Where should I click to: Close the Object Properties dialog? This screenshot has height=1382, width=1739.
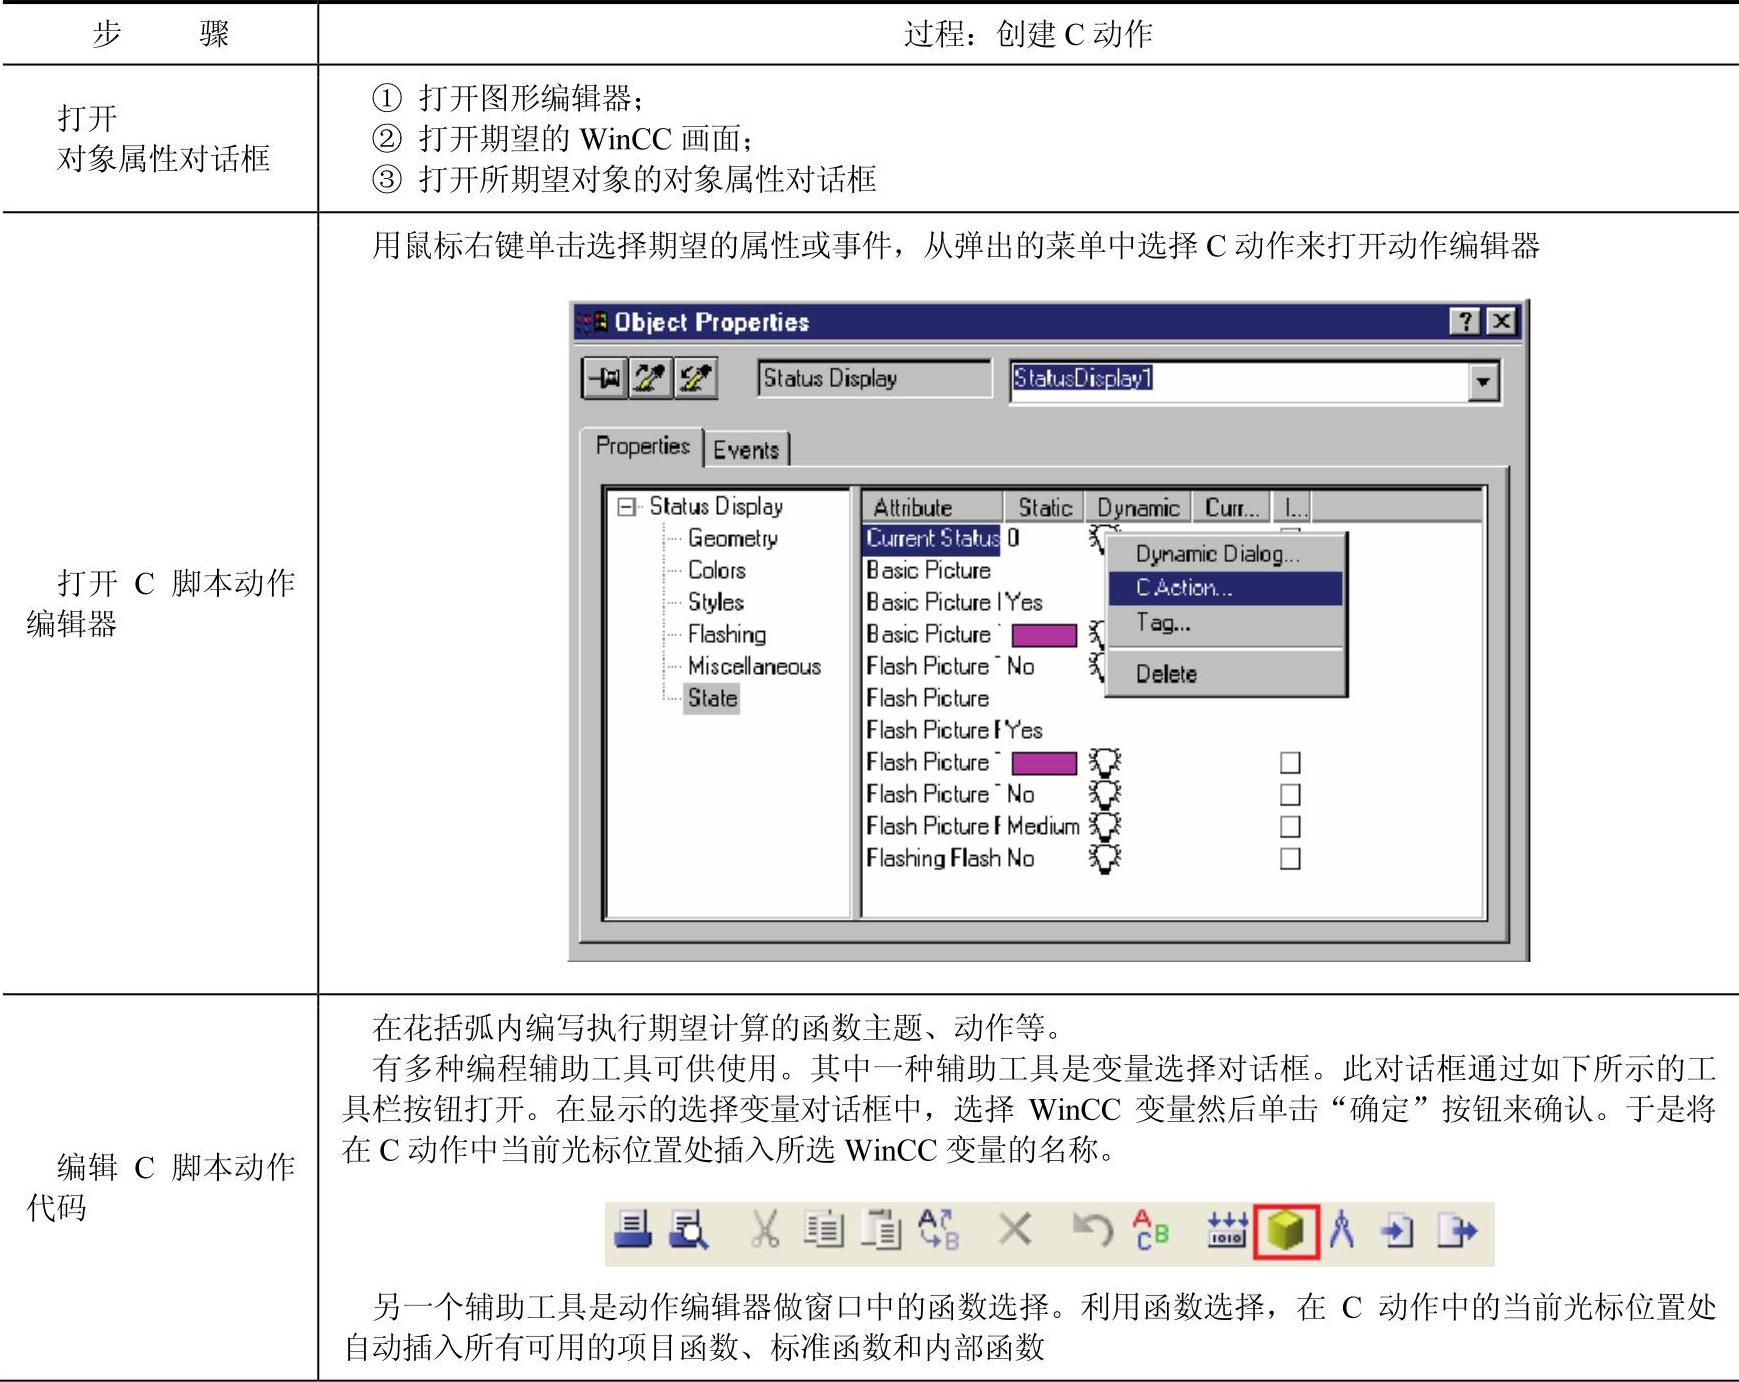(x=1501, y=321)
